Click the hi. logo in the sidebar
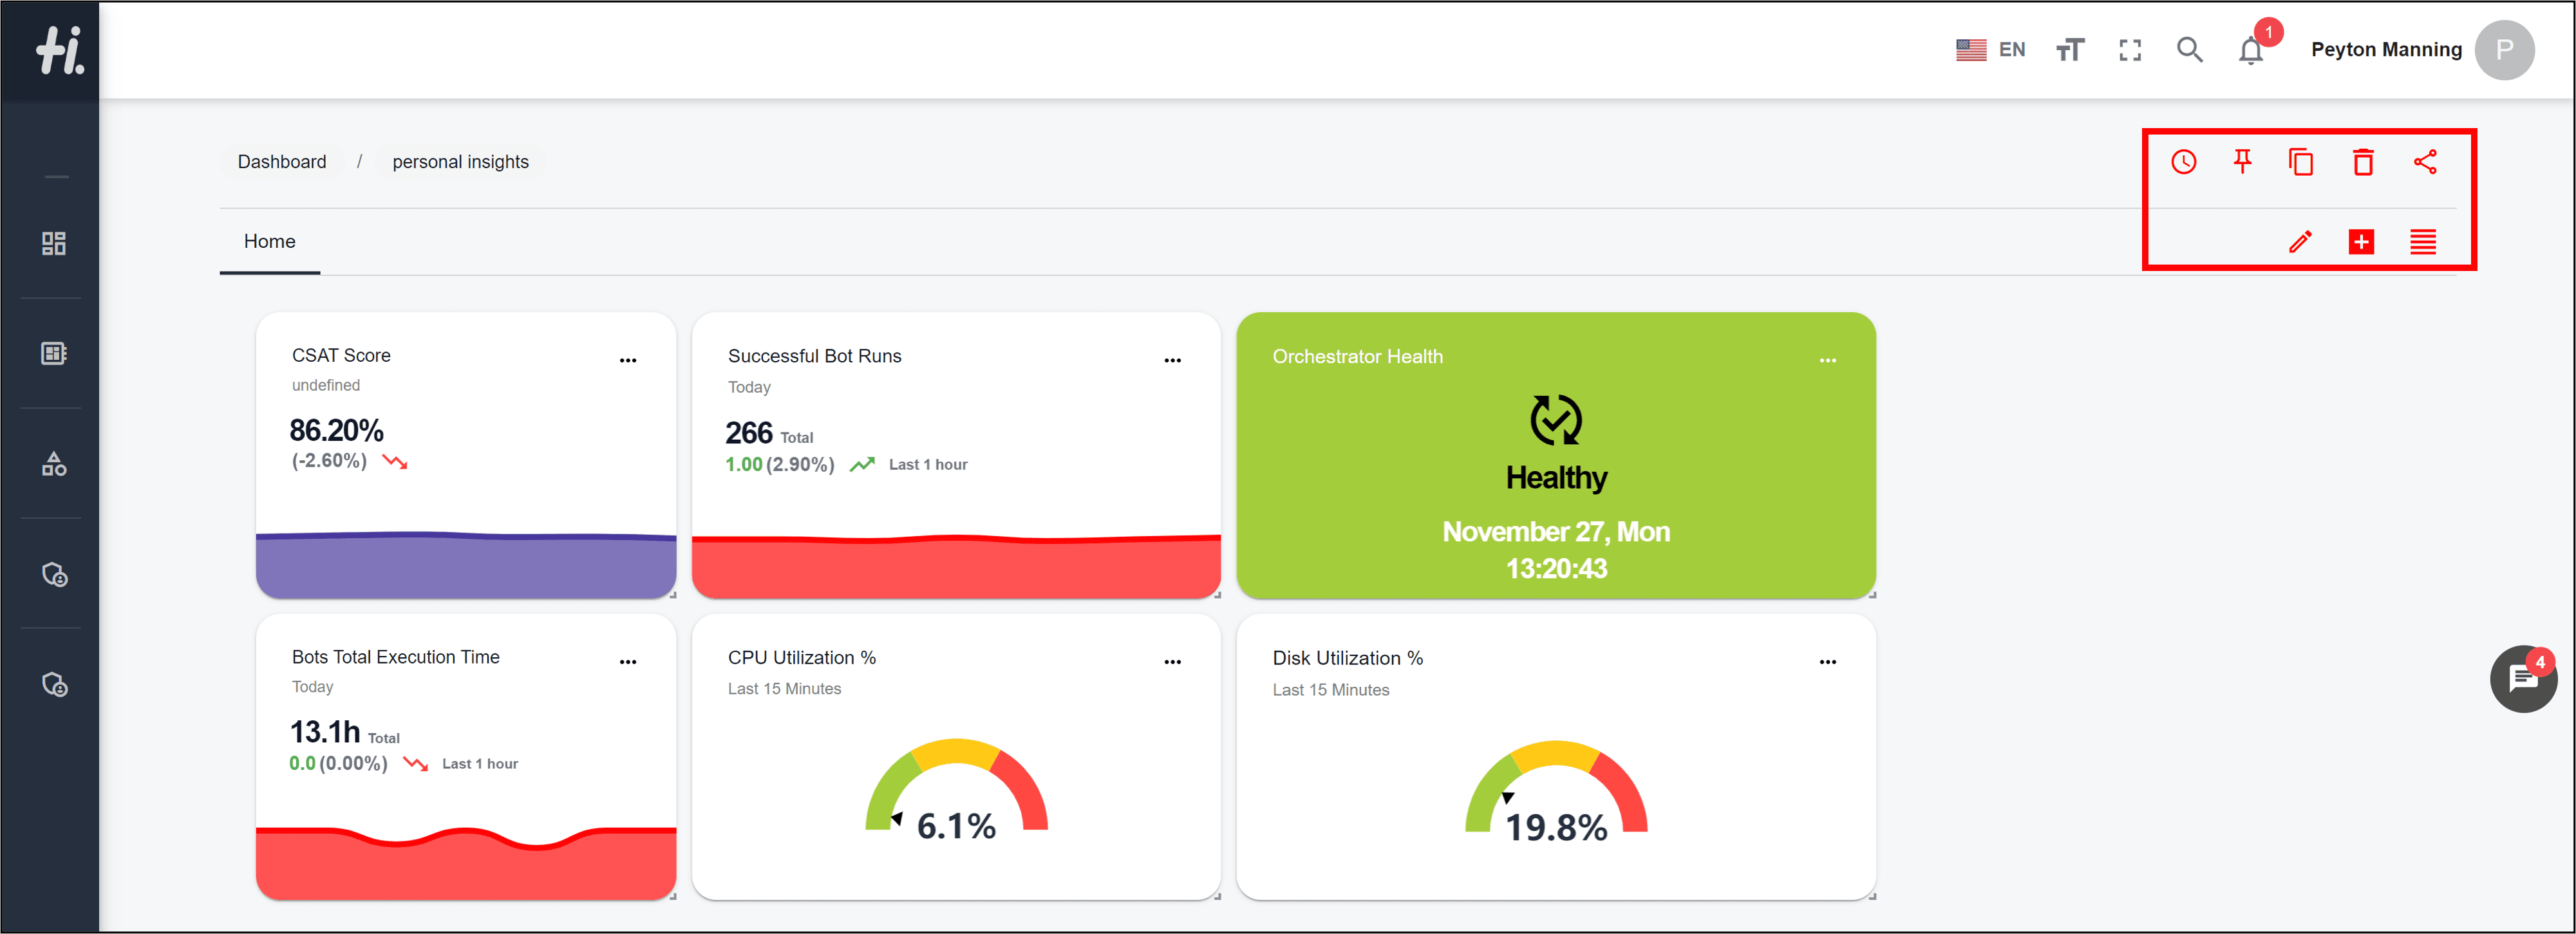Screen dimensions: 2576x934 (60, 50)
